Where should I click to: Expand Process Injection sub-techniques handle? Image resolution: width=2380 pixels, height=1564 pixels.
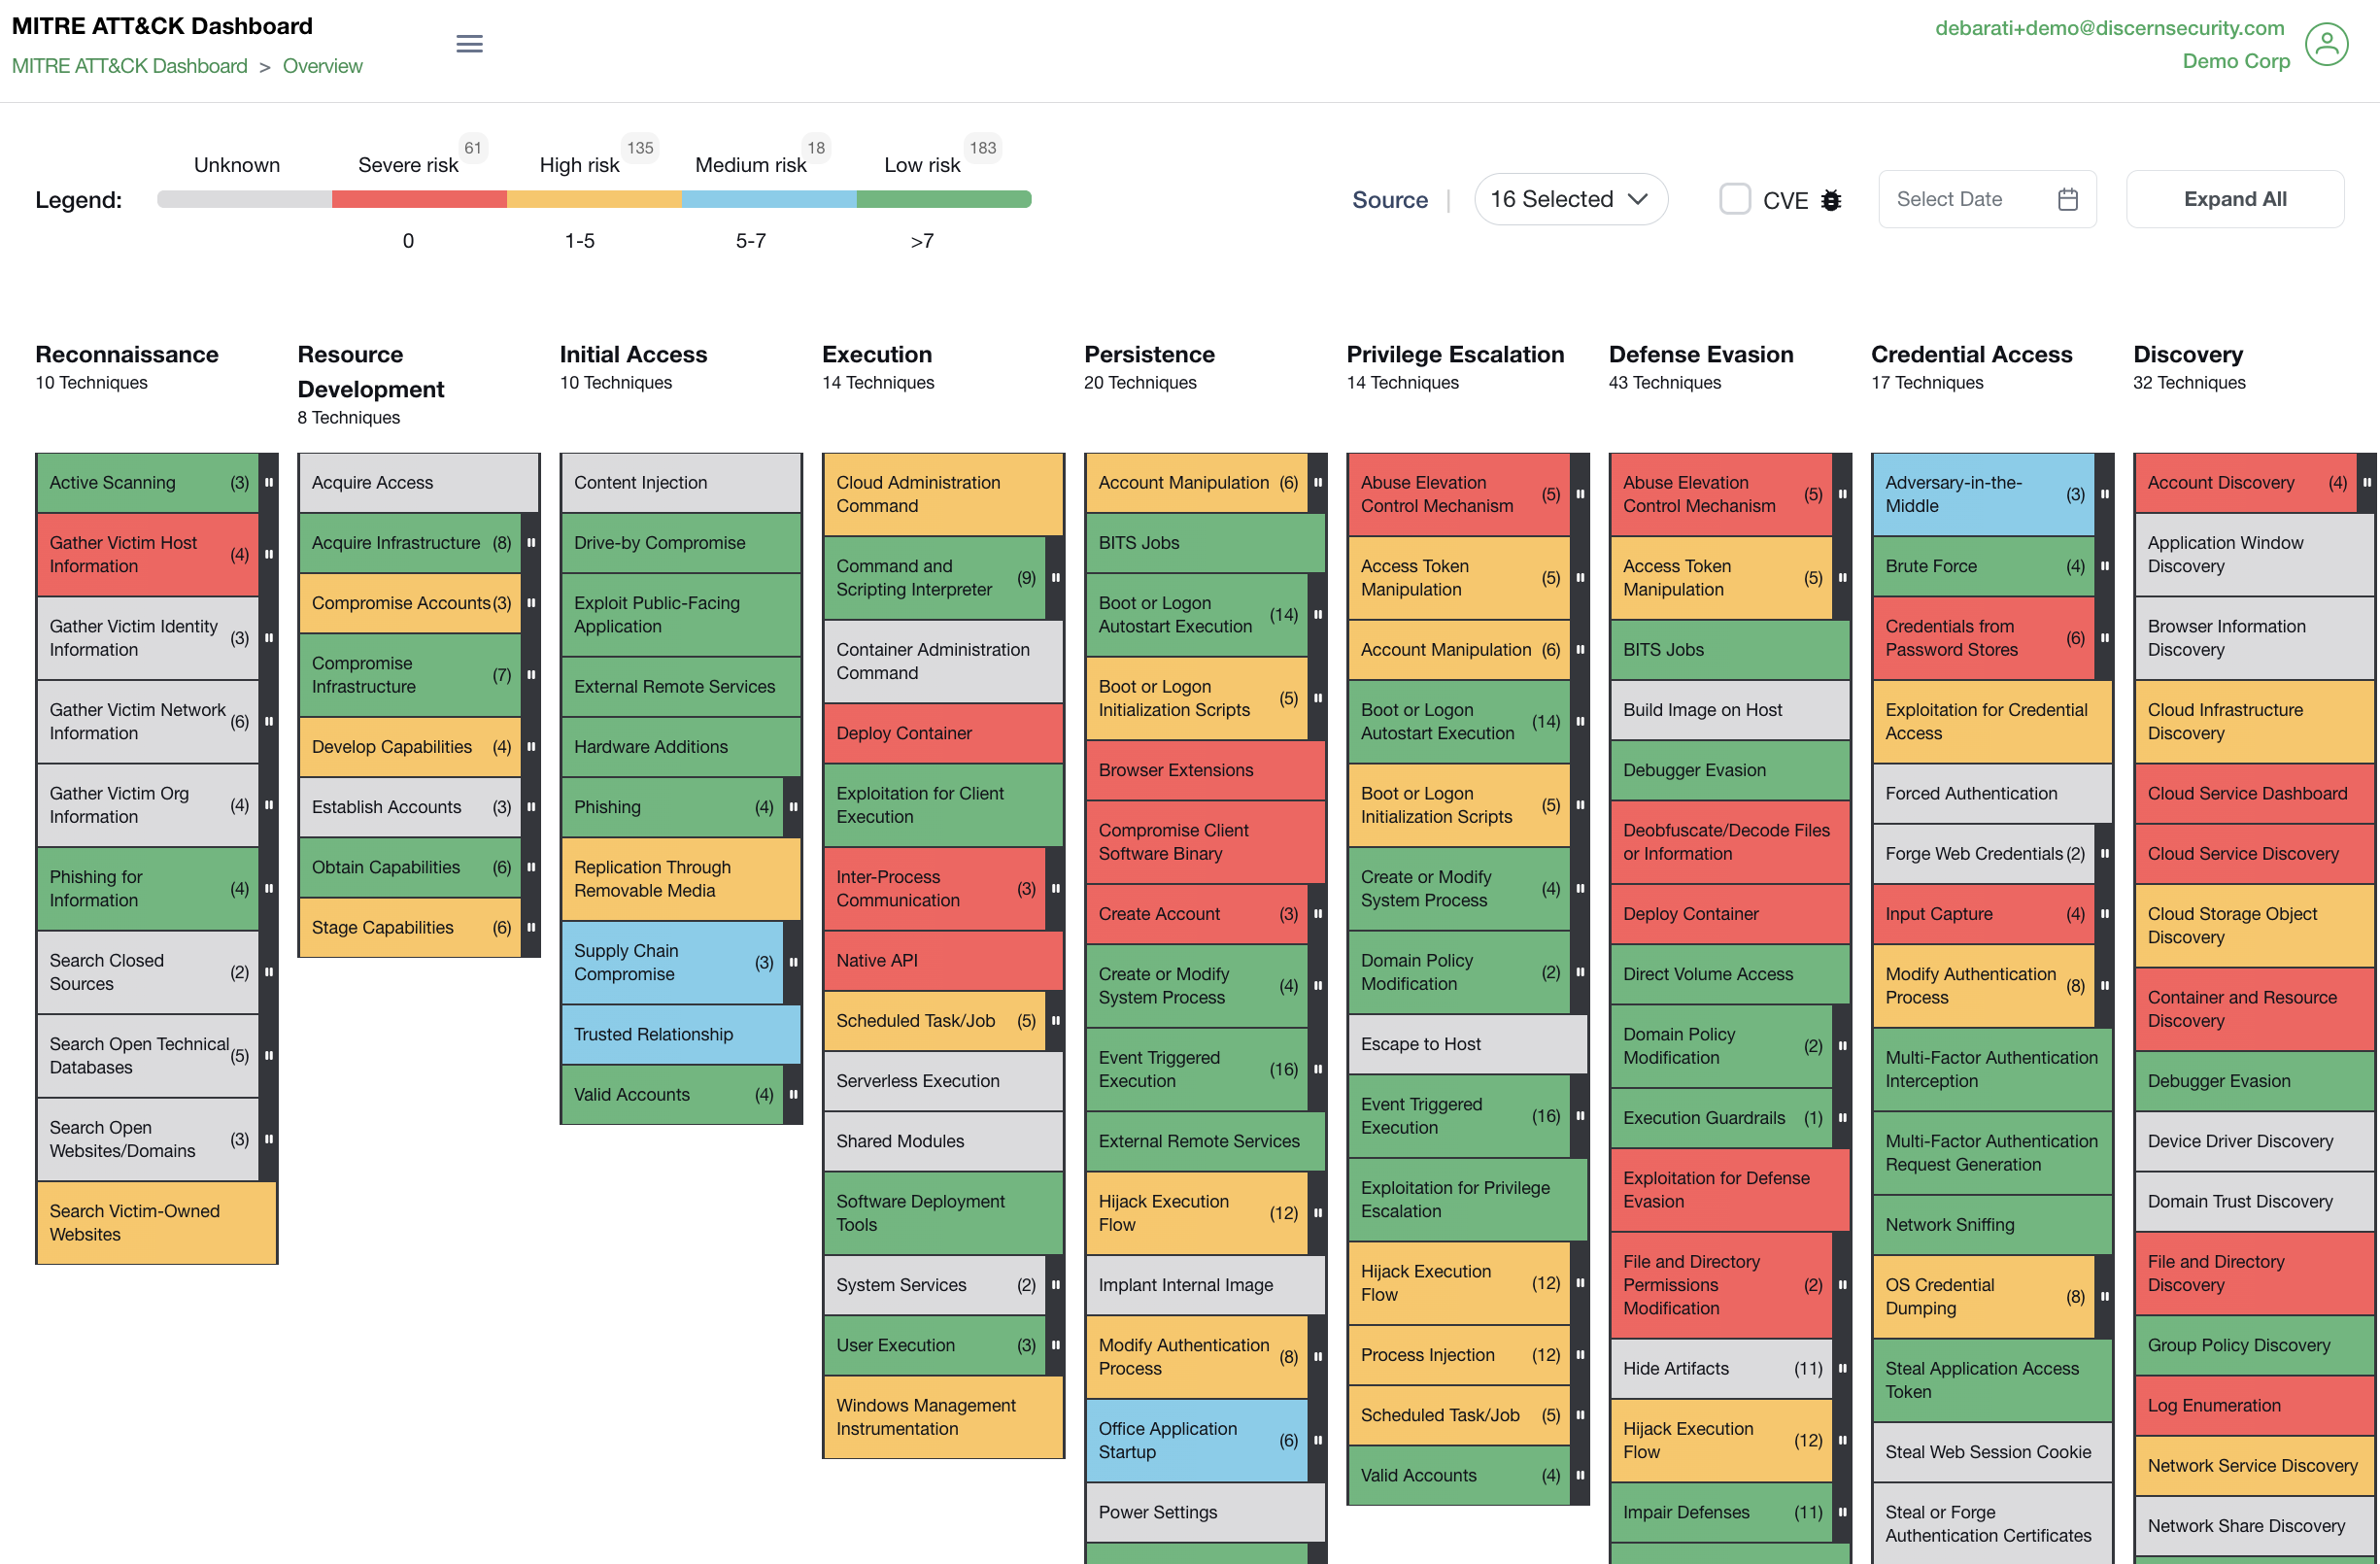(x=1580, y=1355)
